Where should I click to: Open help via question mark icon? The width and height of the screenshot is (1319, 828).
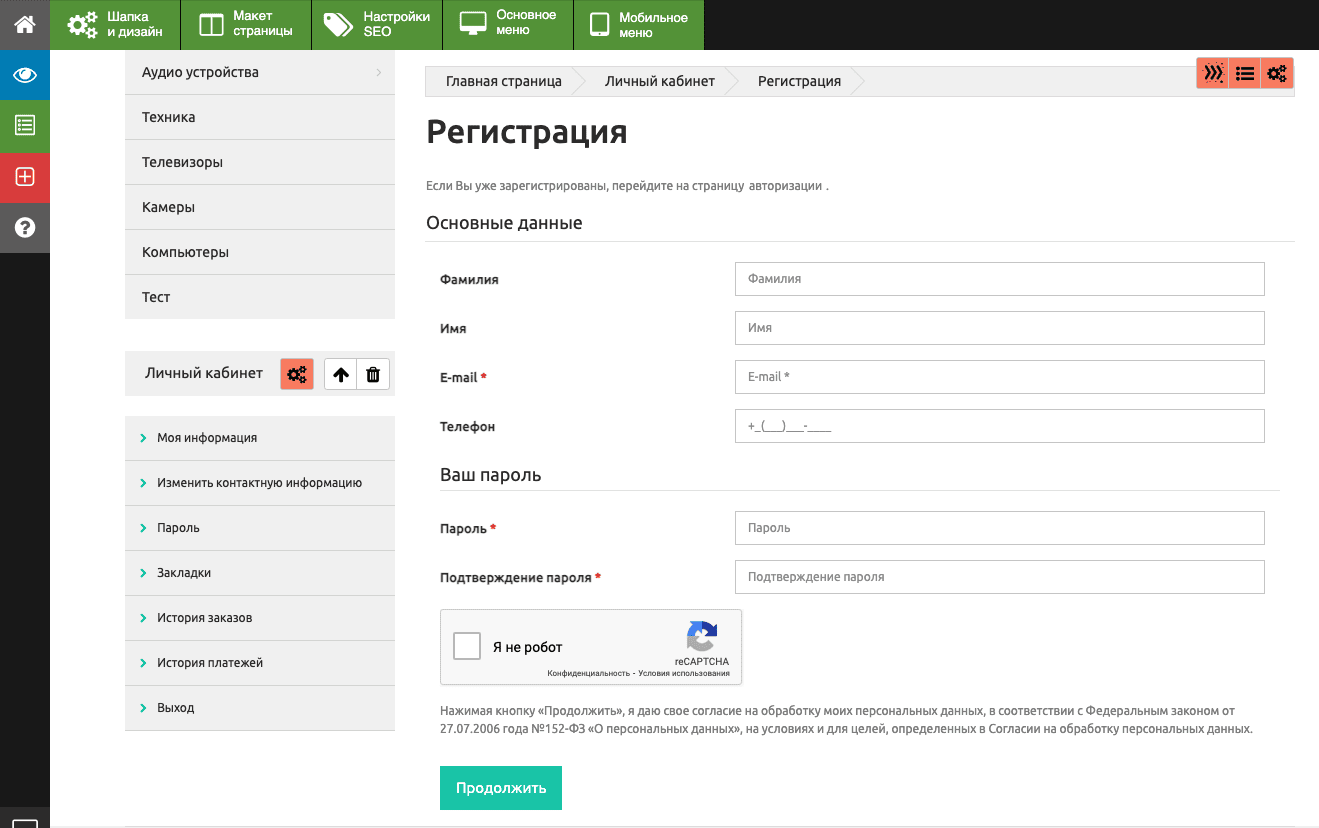(25, 227)
